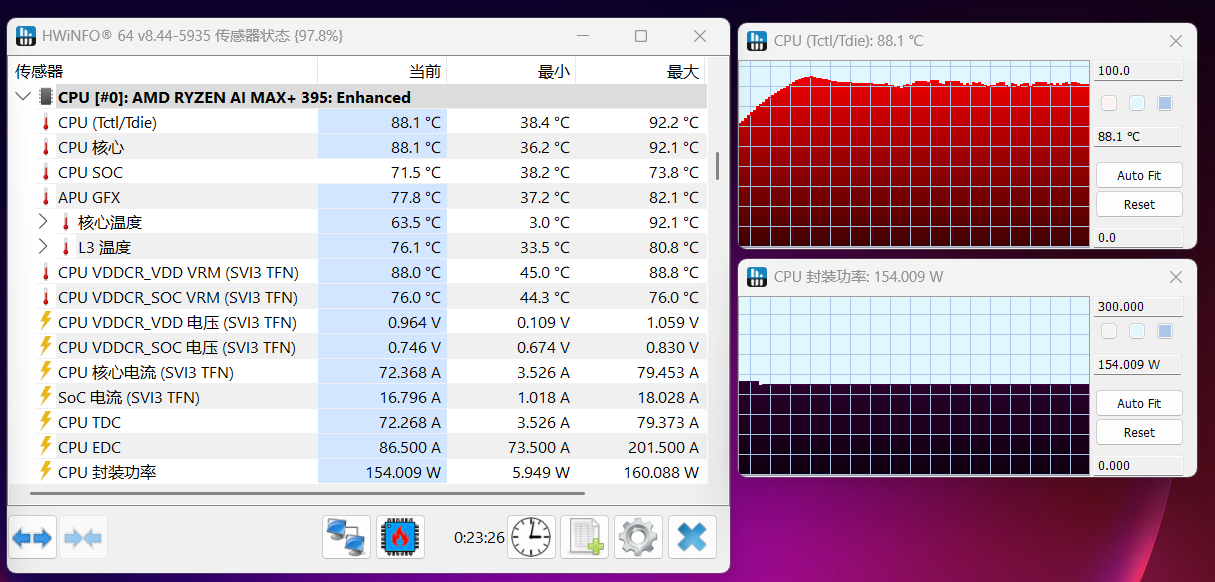Image resolution: width=1215 pixels, height=582 pixels.
Task: Start logging with the sheet plus icon
Action: 585,538
